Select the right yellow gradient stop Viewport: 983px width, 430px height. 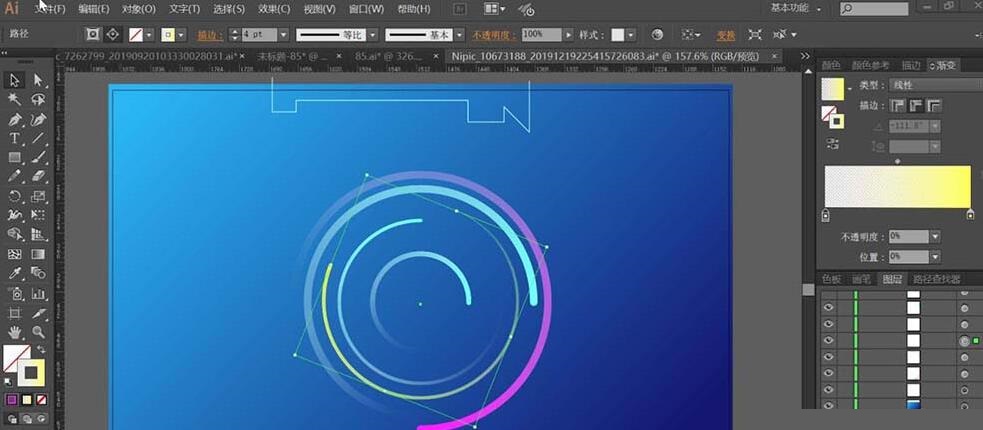click(x=970, y=215)
